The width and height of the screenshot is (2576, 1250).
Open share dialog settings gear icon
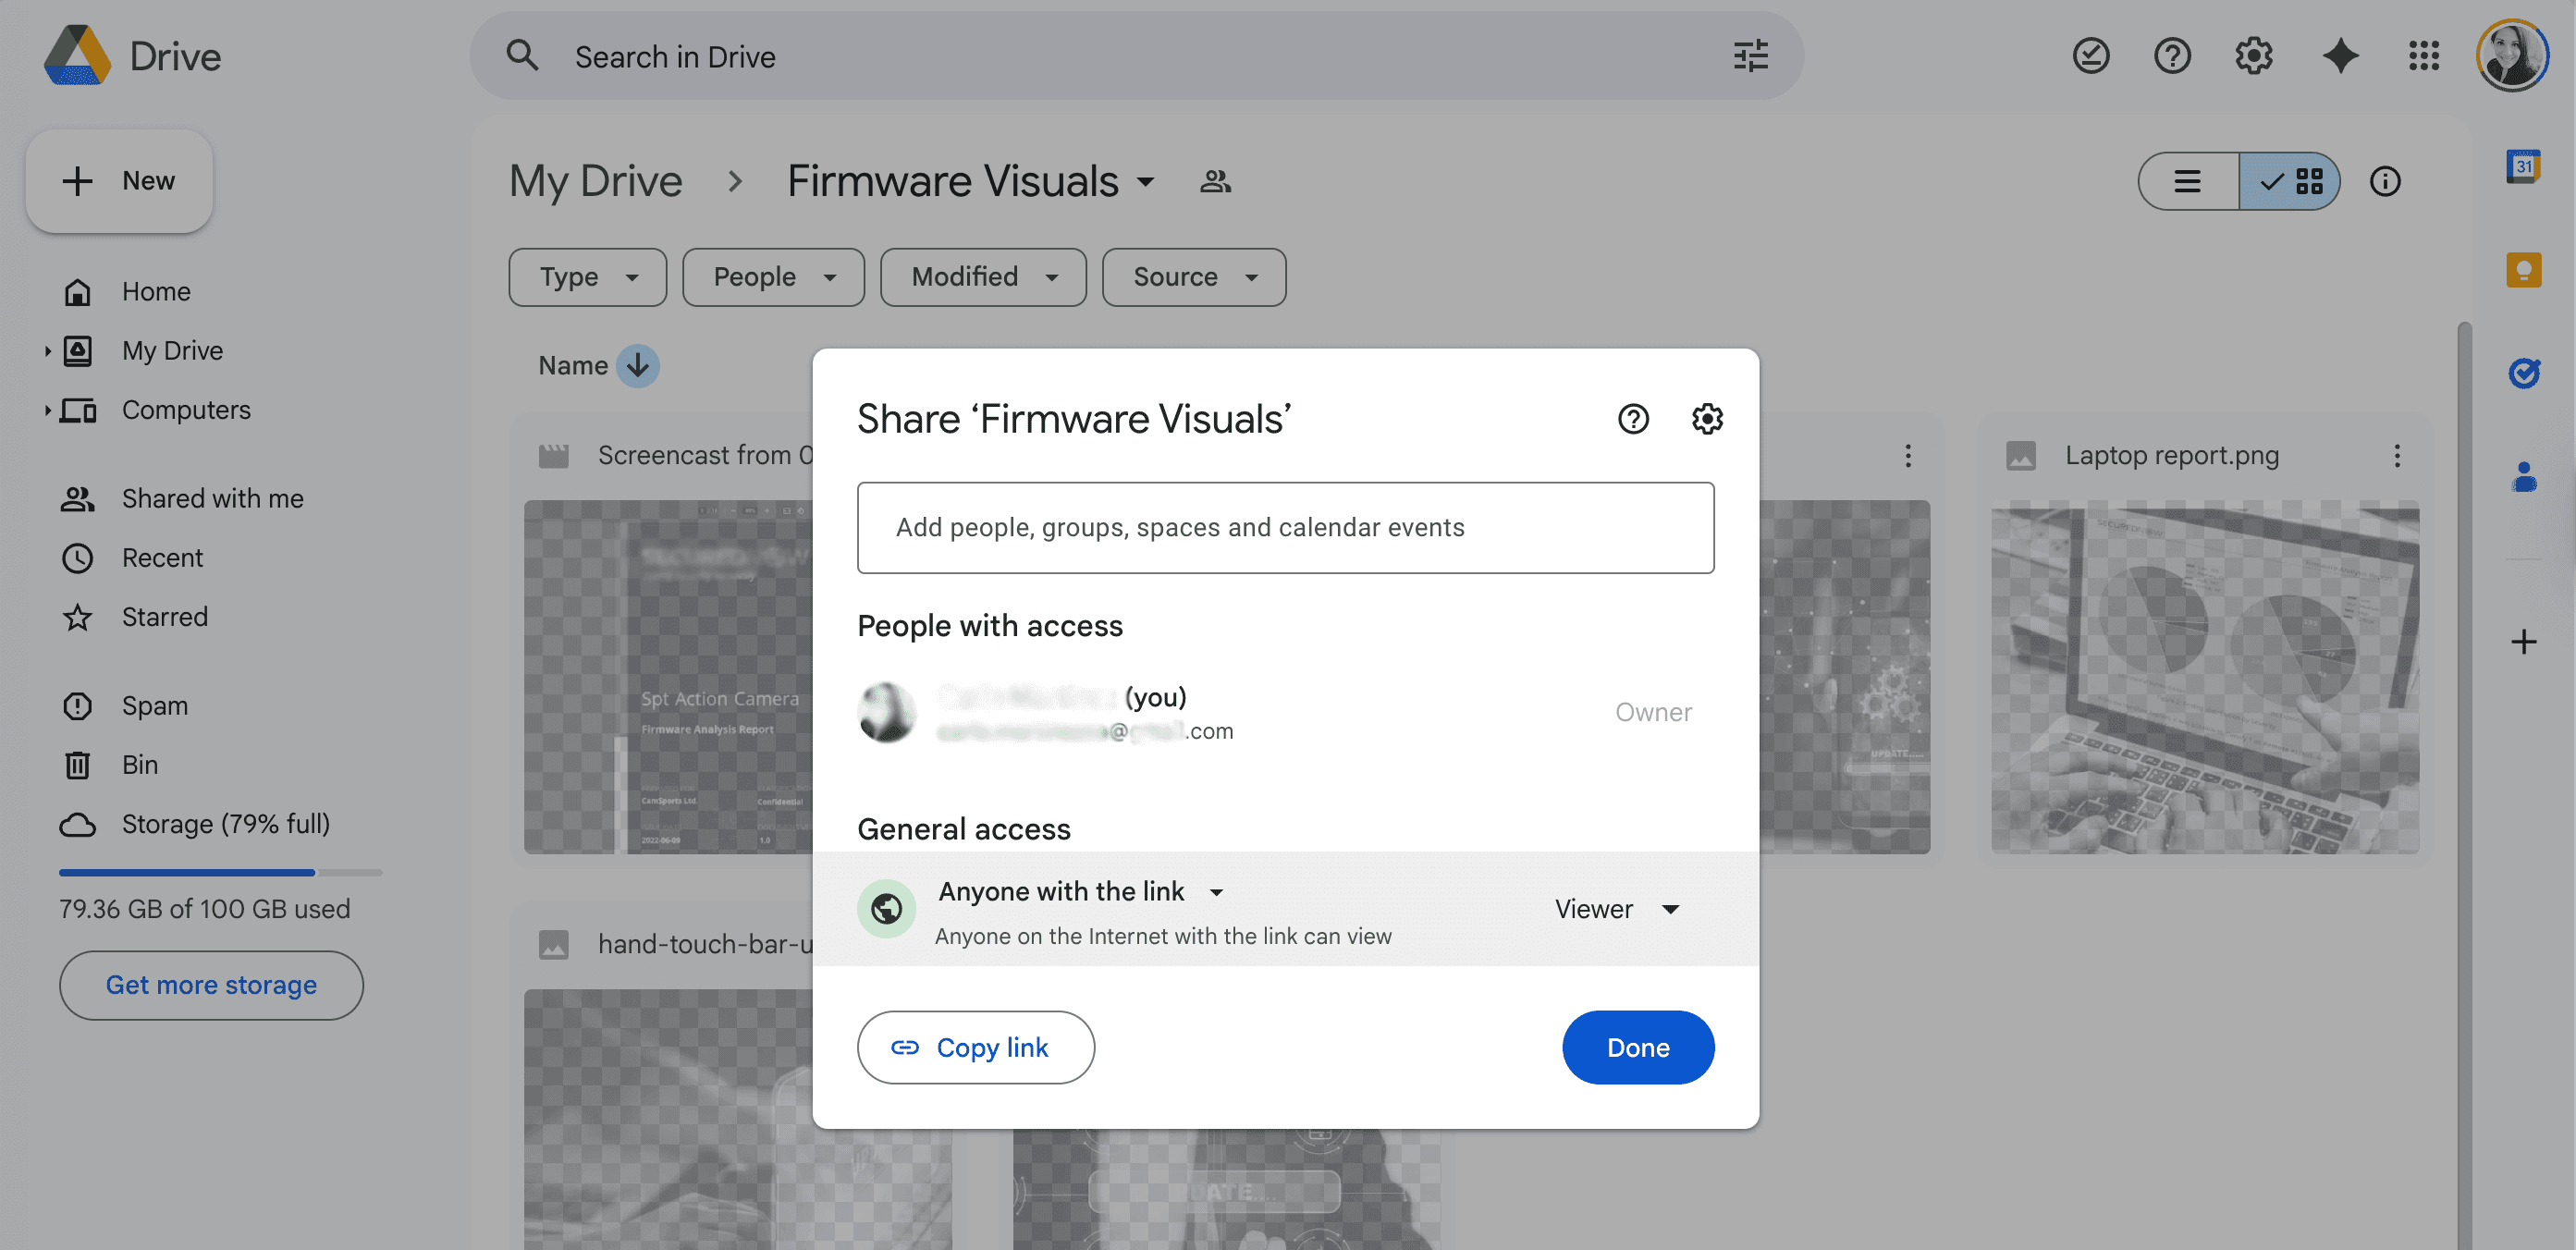[1706, 419]
